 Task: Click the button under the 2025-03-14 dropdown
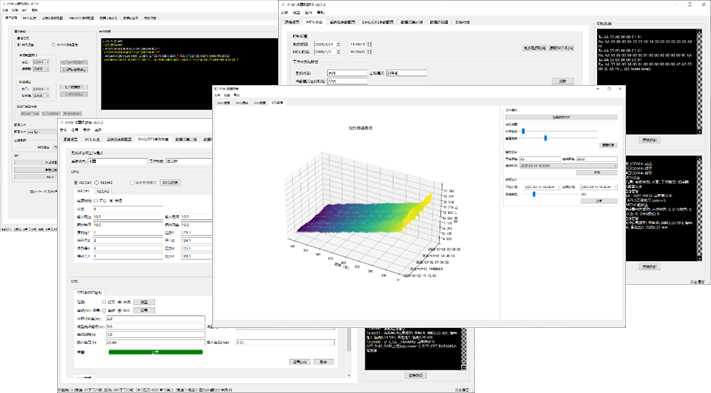click(x=597, y=173)
